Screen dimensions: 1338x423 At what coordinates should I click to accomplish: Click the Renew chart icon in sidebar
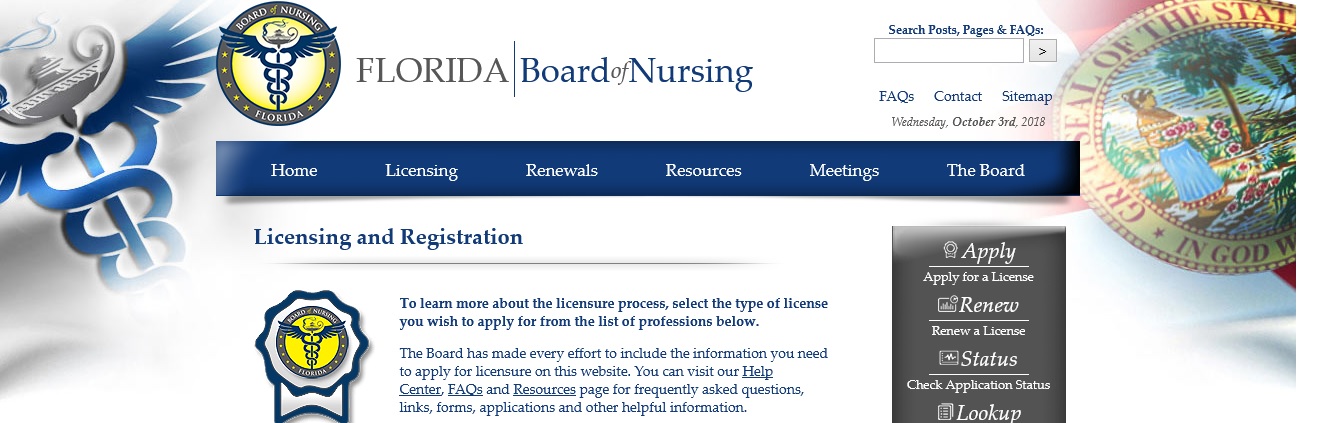coord(947,304)
